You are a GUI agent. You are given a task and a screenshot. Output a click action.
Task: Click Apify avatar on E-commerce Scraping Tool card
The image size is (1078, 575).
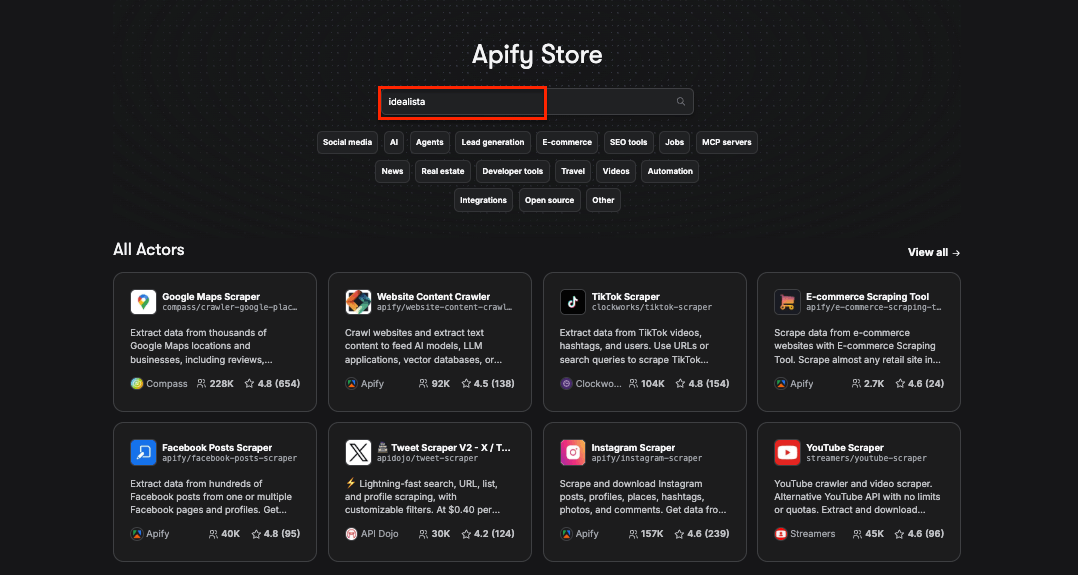pos(780,384)
